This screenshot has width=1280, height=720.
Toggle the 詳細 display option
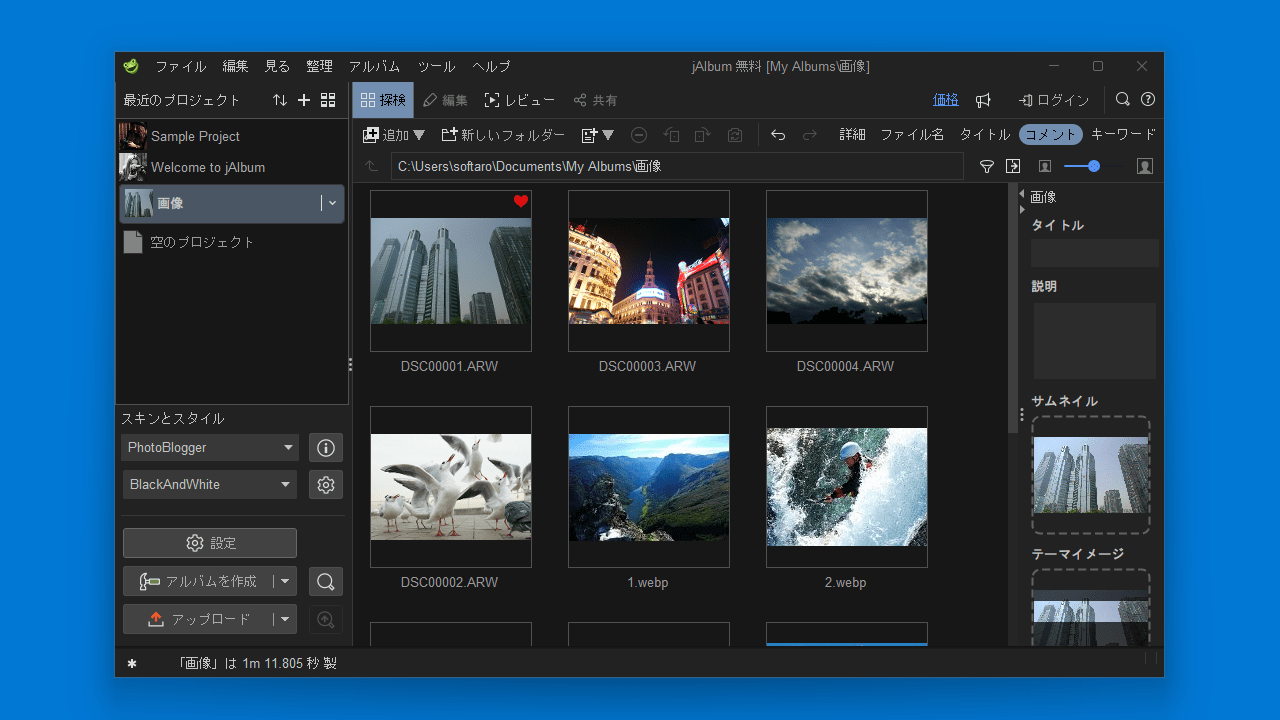[x=852, y=135]
